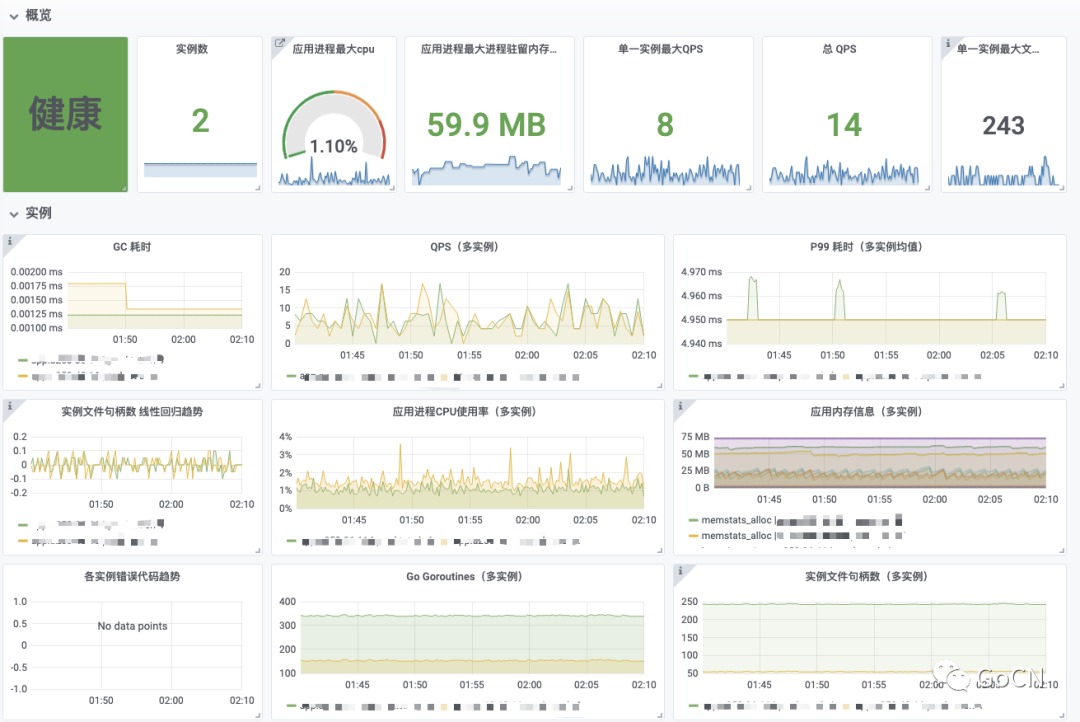Open 应用内存信息(多实例) panel title menu
Viewport: 1080px width, 722px height.
(866, 411)
